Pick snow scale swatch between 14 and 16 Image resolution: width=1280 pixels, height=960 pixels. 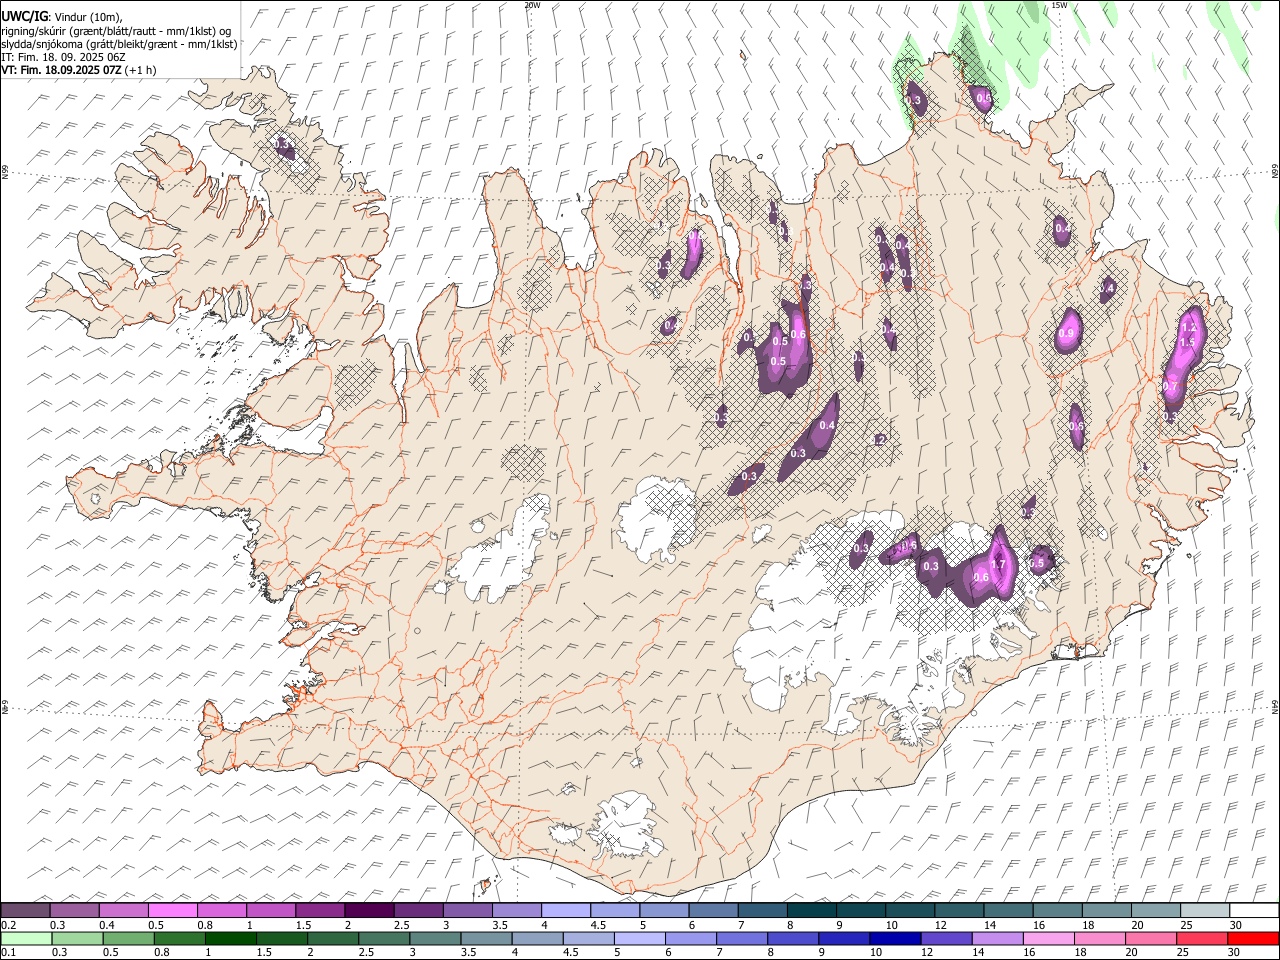1006,911
